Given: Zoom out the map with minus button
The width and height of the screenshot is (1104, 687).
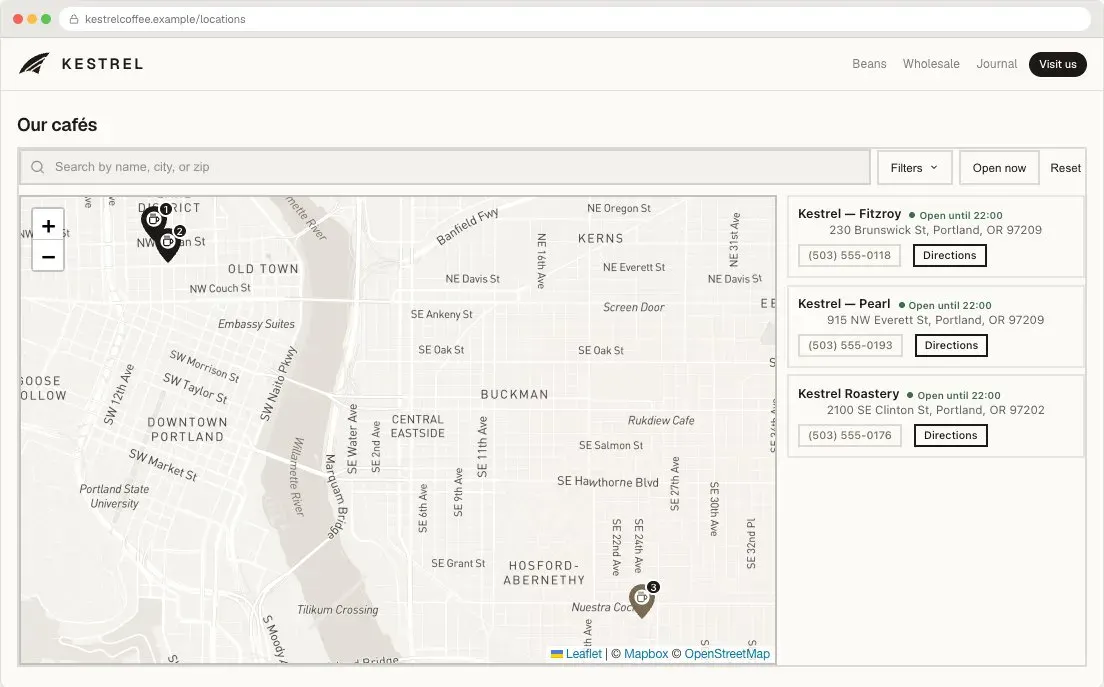Looking at the screenshot, I should coord(48,256).
